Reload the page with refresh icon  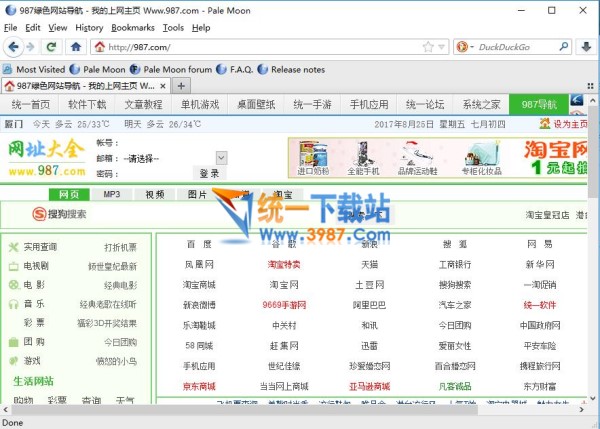(51, 47)
